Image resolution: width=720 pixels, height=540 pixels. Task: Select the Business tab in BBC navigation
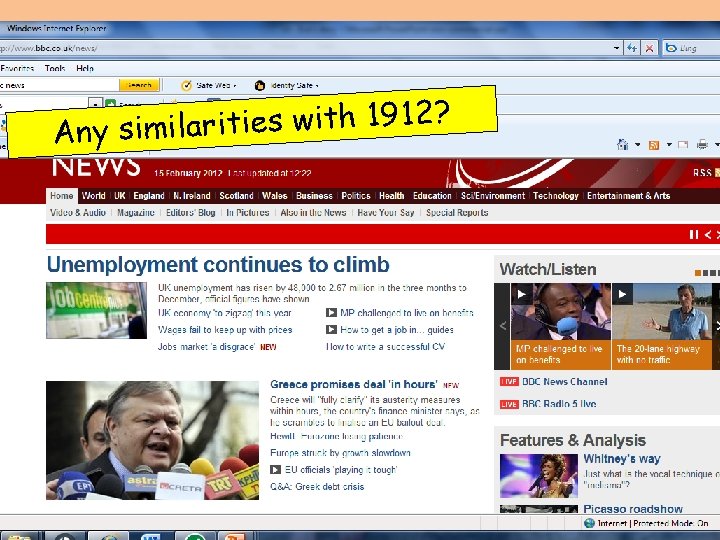click(x=314, y=196)
